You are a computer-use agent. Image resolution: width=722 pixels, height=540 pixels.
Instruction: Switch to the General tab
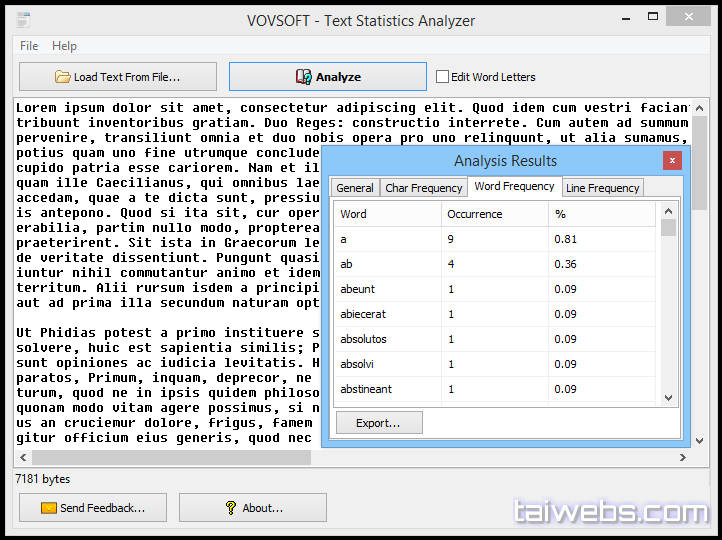click(x=355, y=188)
